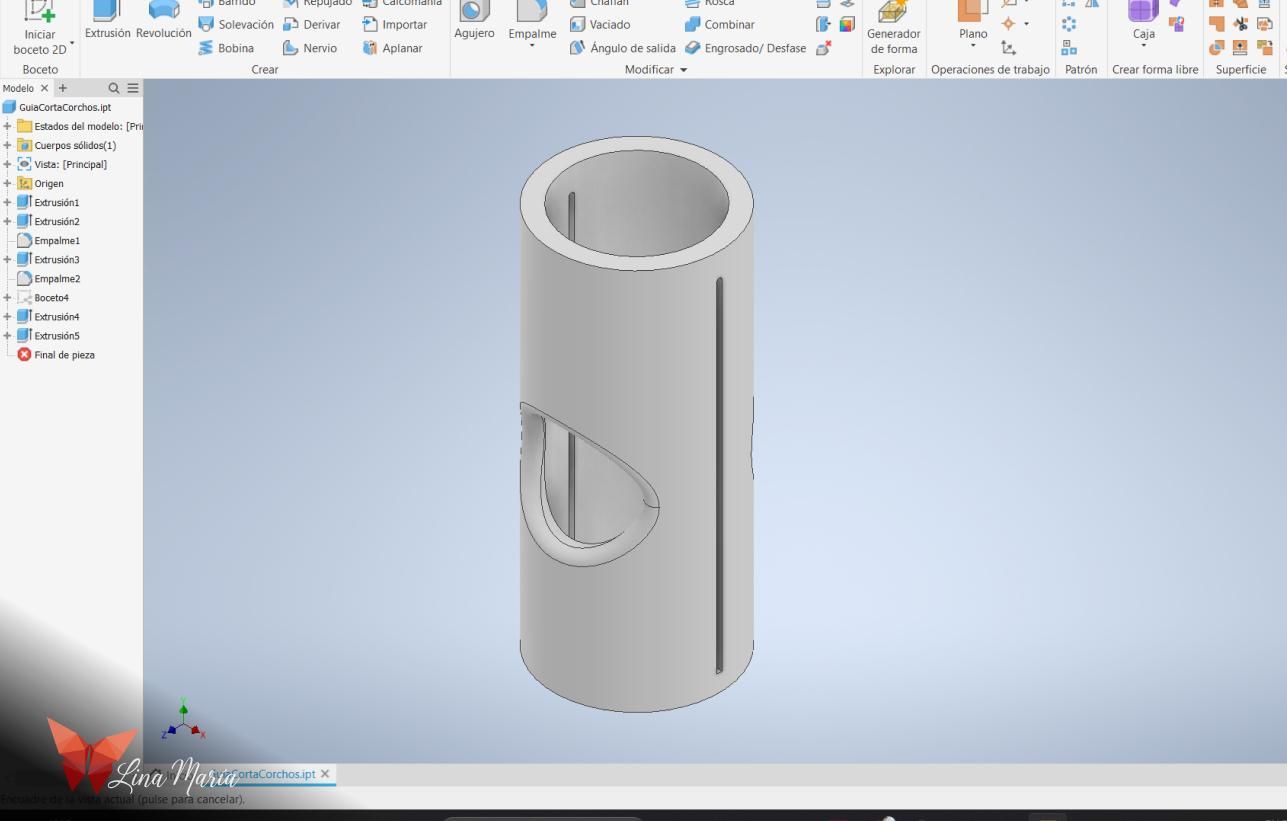Select the Derivar tool
Viewport: 1287px width, 821px height.
(312, 25)
